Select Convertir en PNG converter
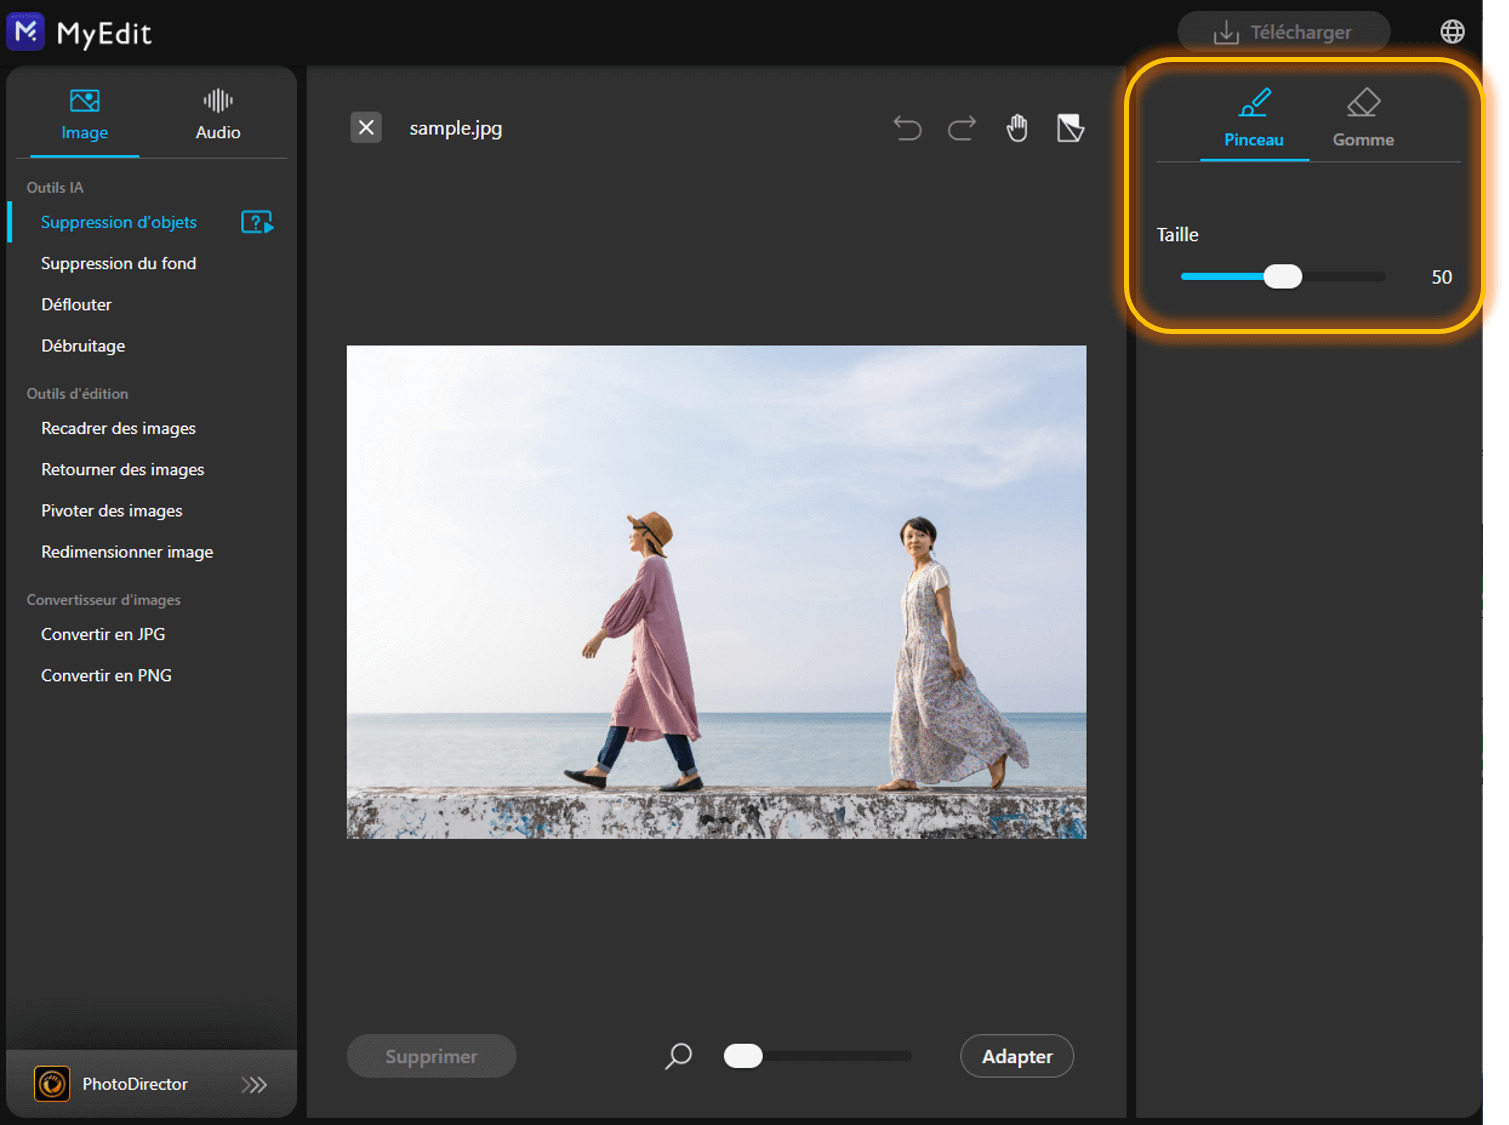 tap(106, 675)
